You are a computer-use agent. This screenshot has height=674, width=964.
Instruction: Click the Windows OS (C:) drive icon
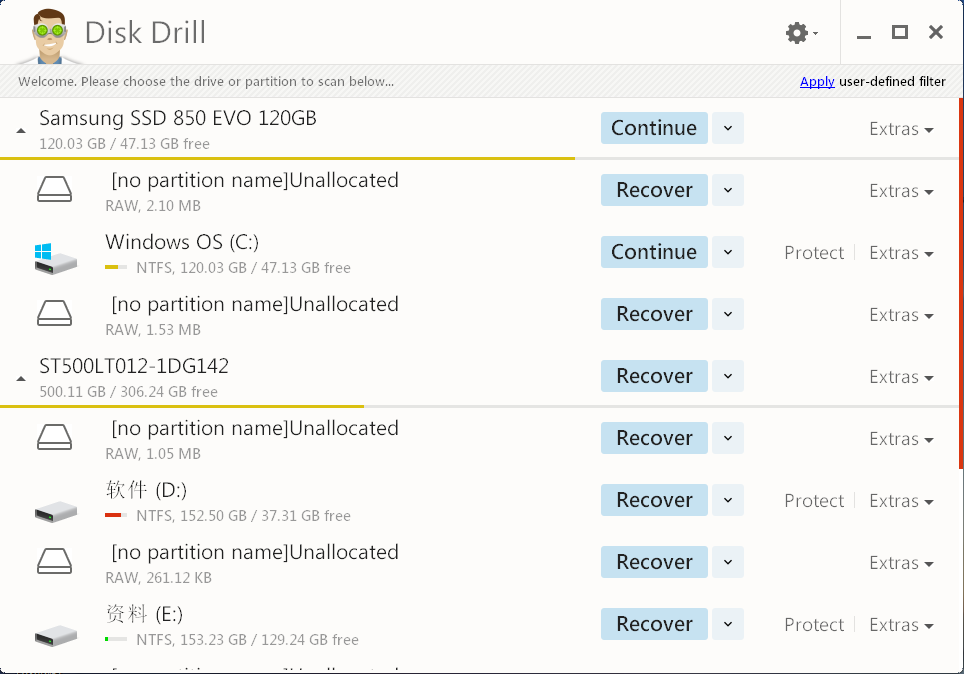[x=55, y=258]
